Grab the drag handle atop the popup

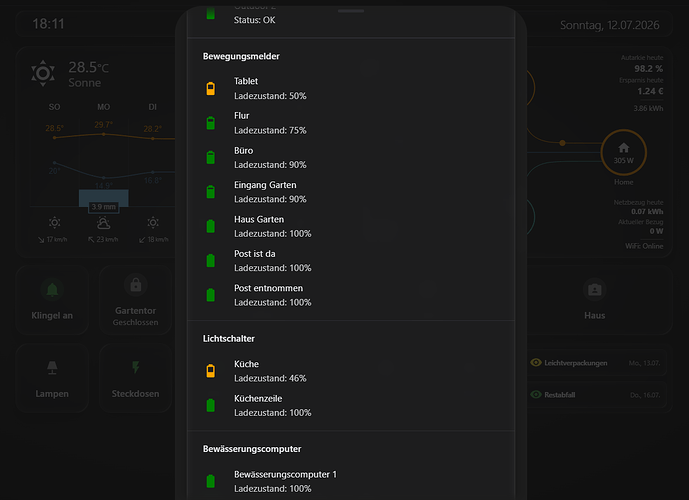[351, 11]
